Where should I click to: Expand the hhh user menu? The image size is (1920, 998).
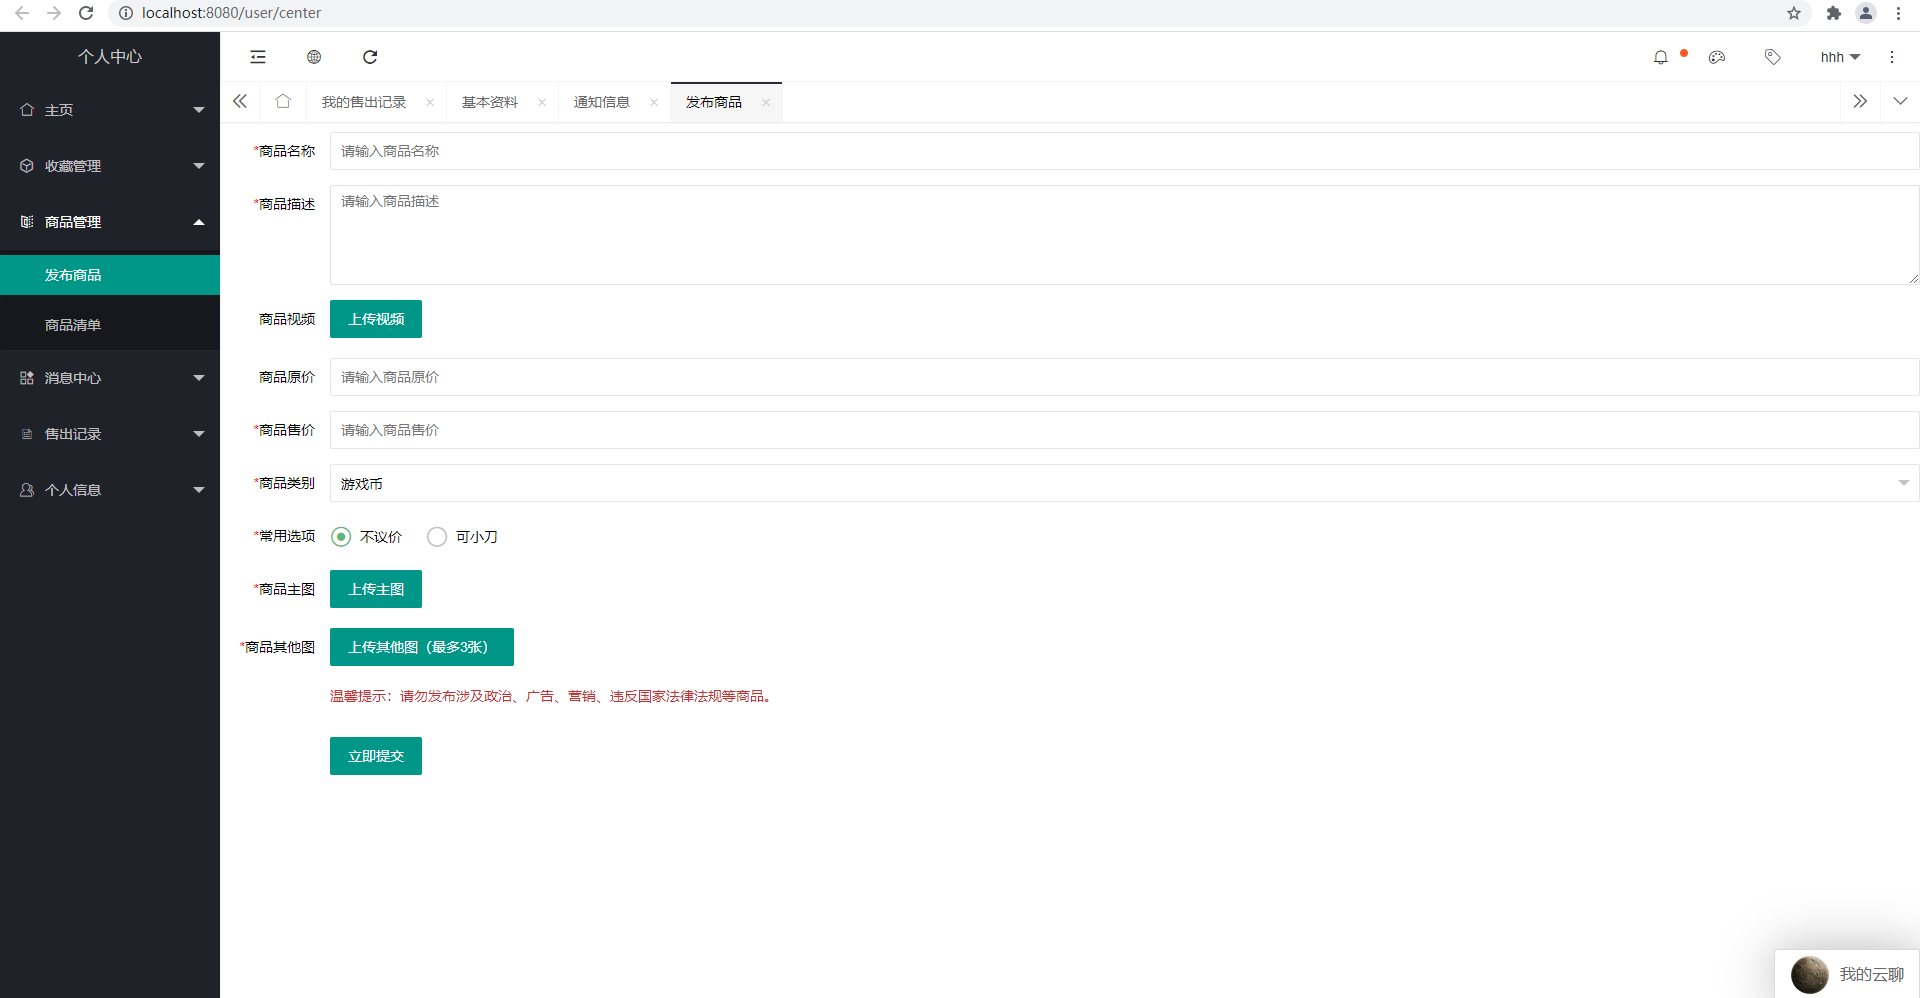[1839, 57]
